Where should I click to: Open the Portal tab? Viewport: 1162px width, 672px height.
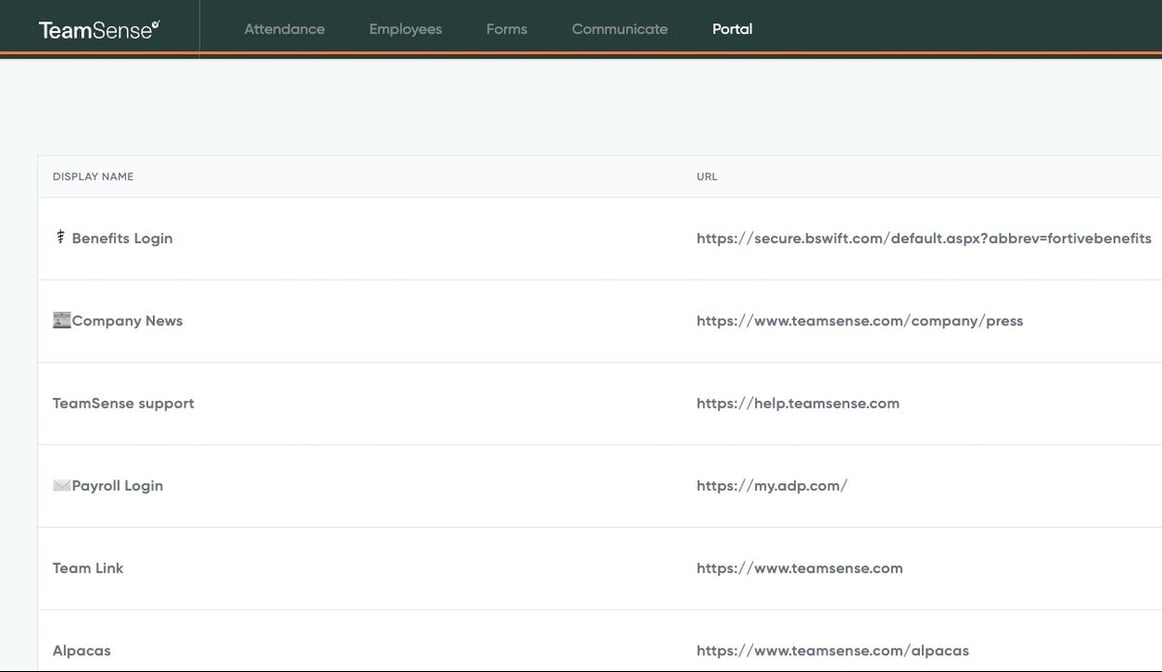tap(732, 29)
